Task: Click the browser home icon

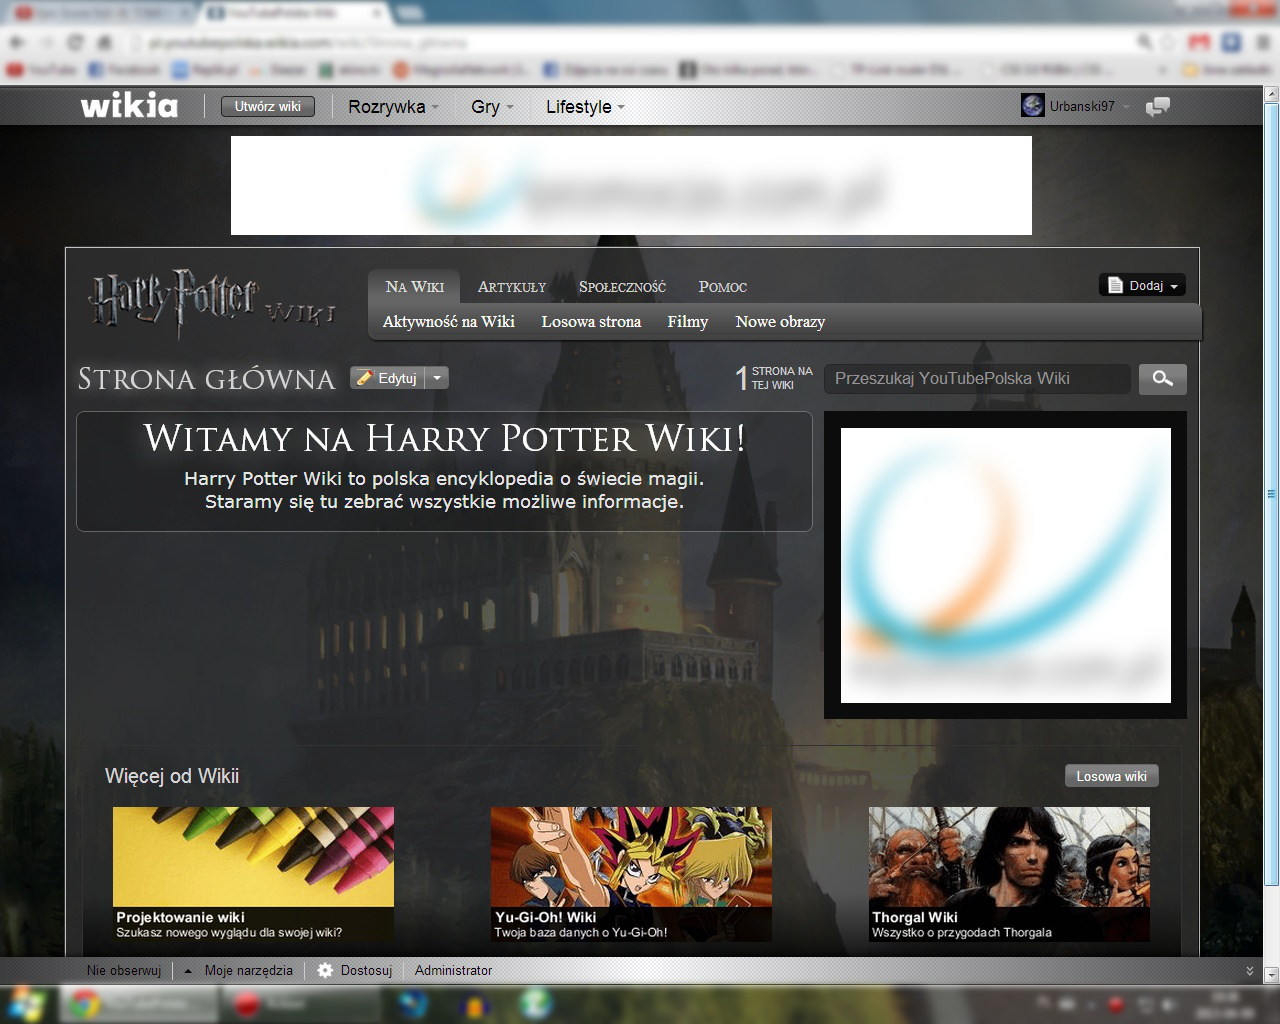Action: click(x=105, y=42)
